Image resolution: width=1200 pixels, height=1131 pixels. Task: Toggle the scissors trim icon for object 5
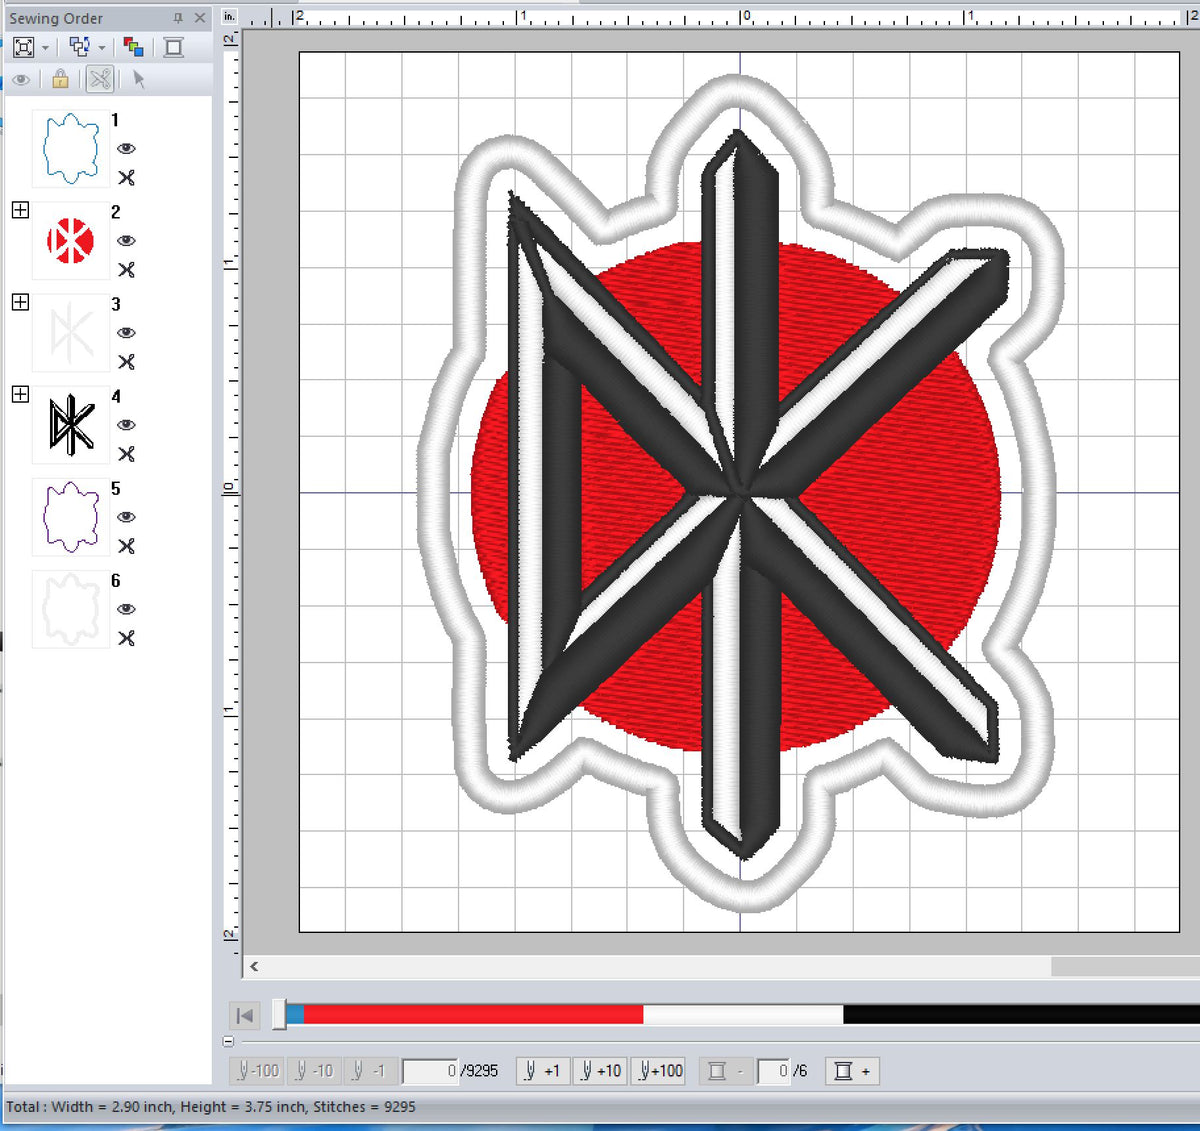click(x=126, y=546)
